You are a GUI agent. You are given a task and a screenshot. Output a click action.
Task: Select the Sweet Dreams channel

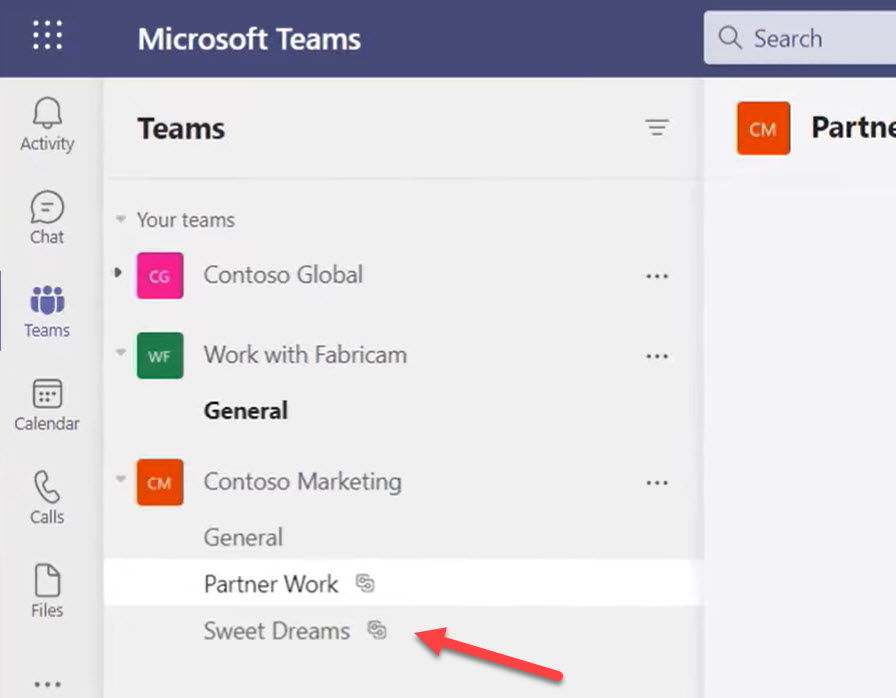[277, 631]
